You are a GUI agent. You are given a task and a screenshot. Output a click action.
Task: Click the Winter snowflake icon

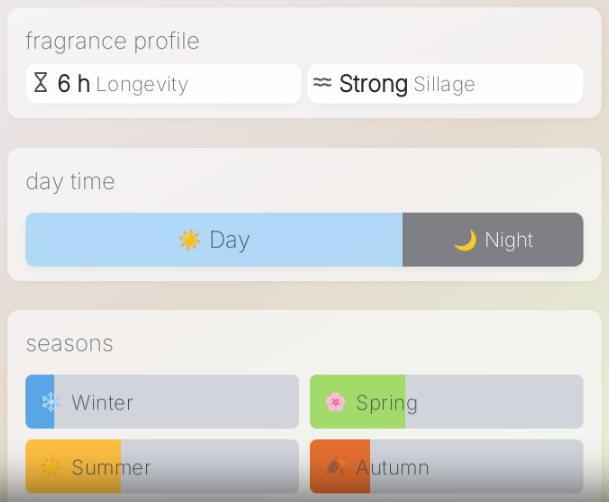[50, 402]
